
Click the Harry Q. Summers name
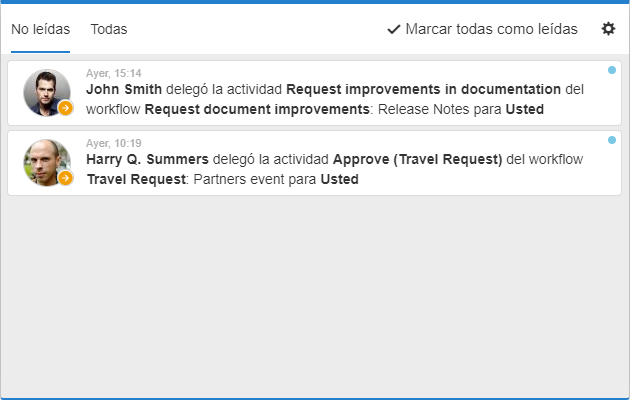coord(147,159)
